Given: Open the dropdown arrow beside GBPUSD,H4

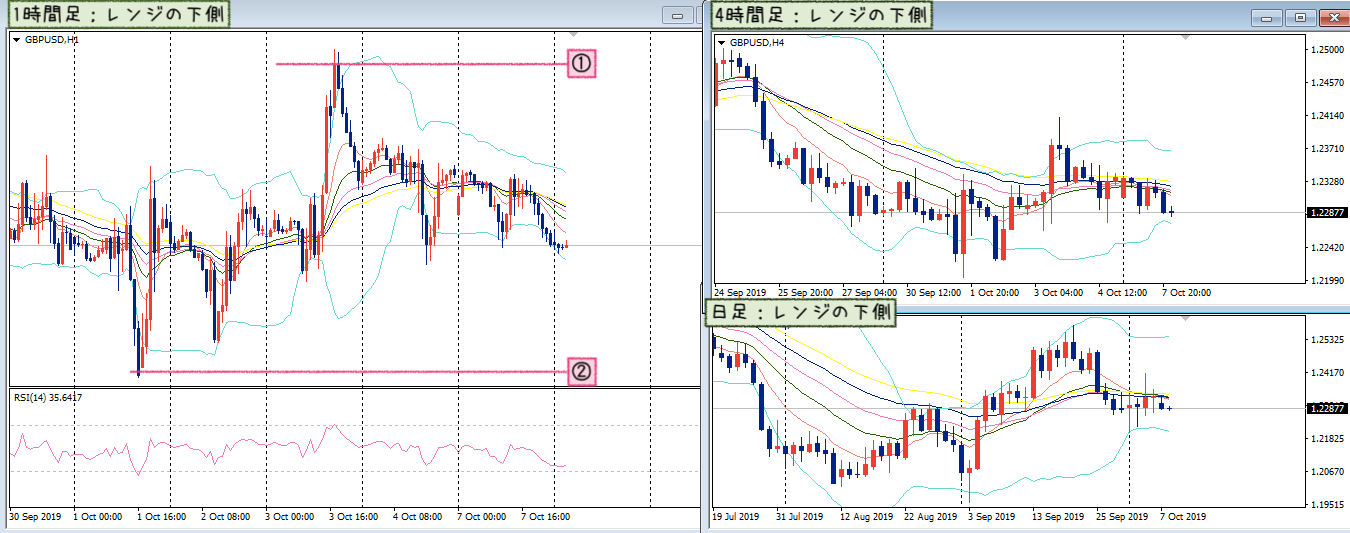Looking at the screenshot, I should pyautogui.click(x=723, y=43).
